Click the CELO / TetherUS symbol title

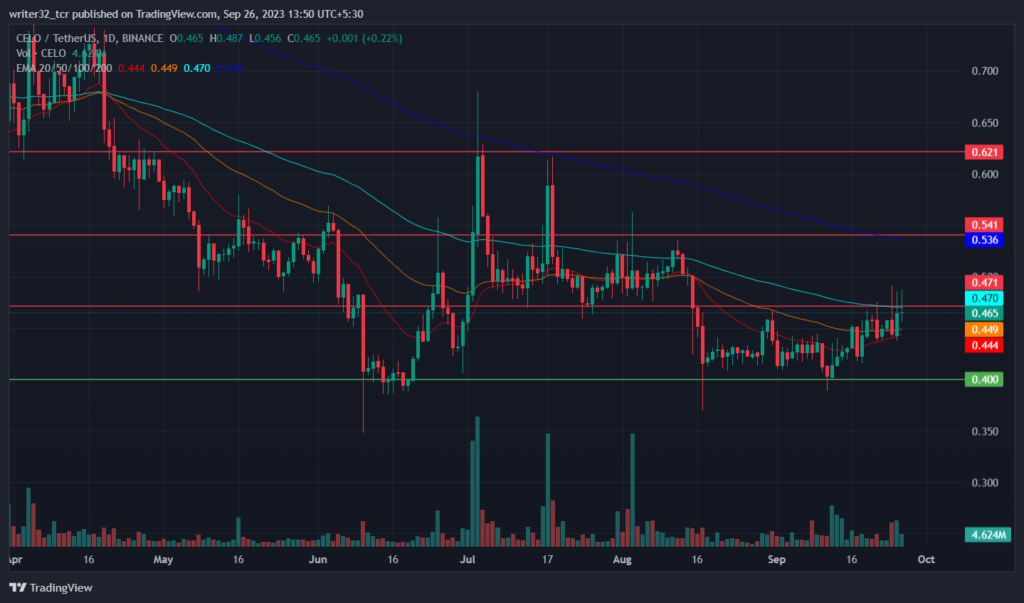point(57,39)
